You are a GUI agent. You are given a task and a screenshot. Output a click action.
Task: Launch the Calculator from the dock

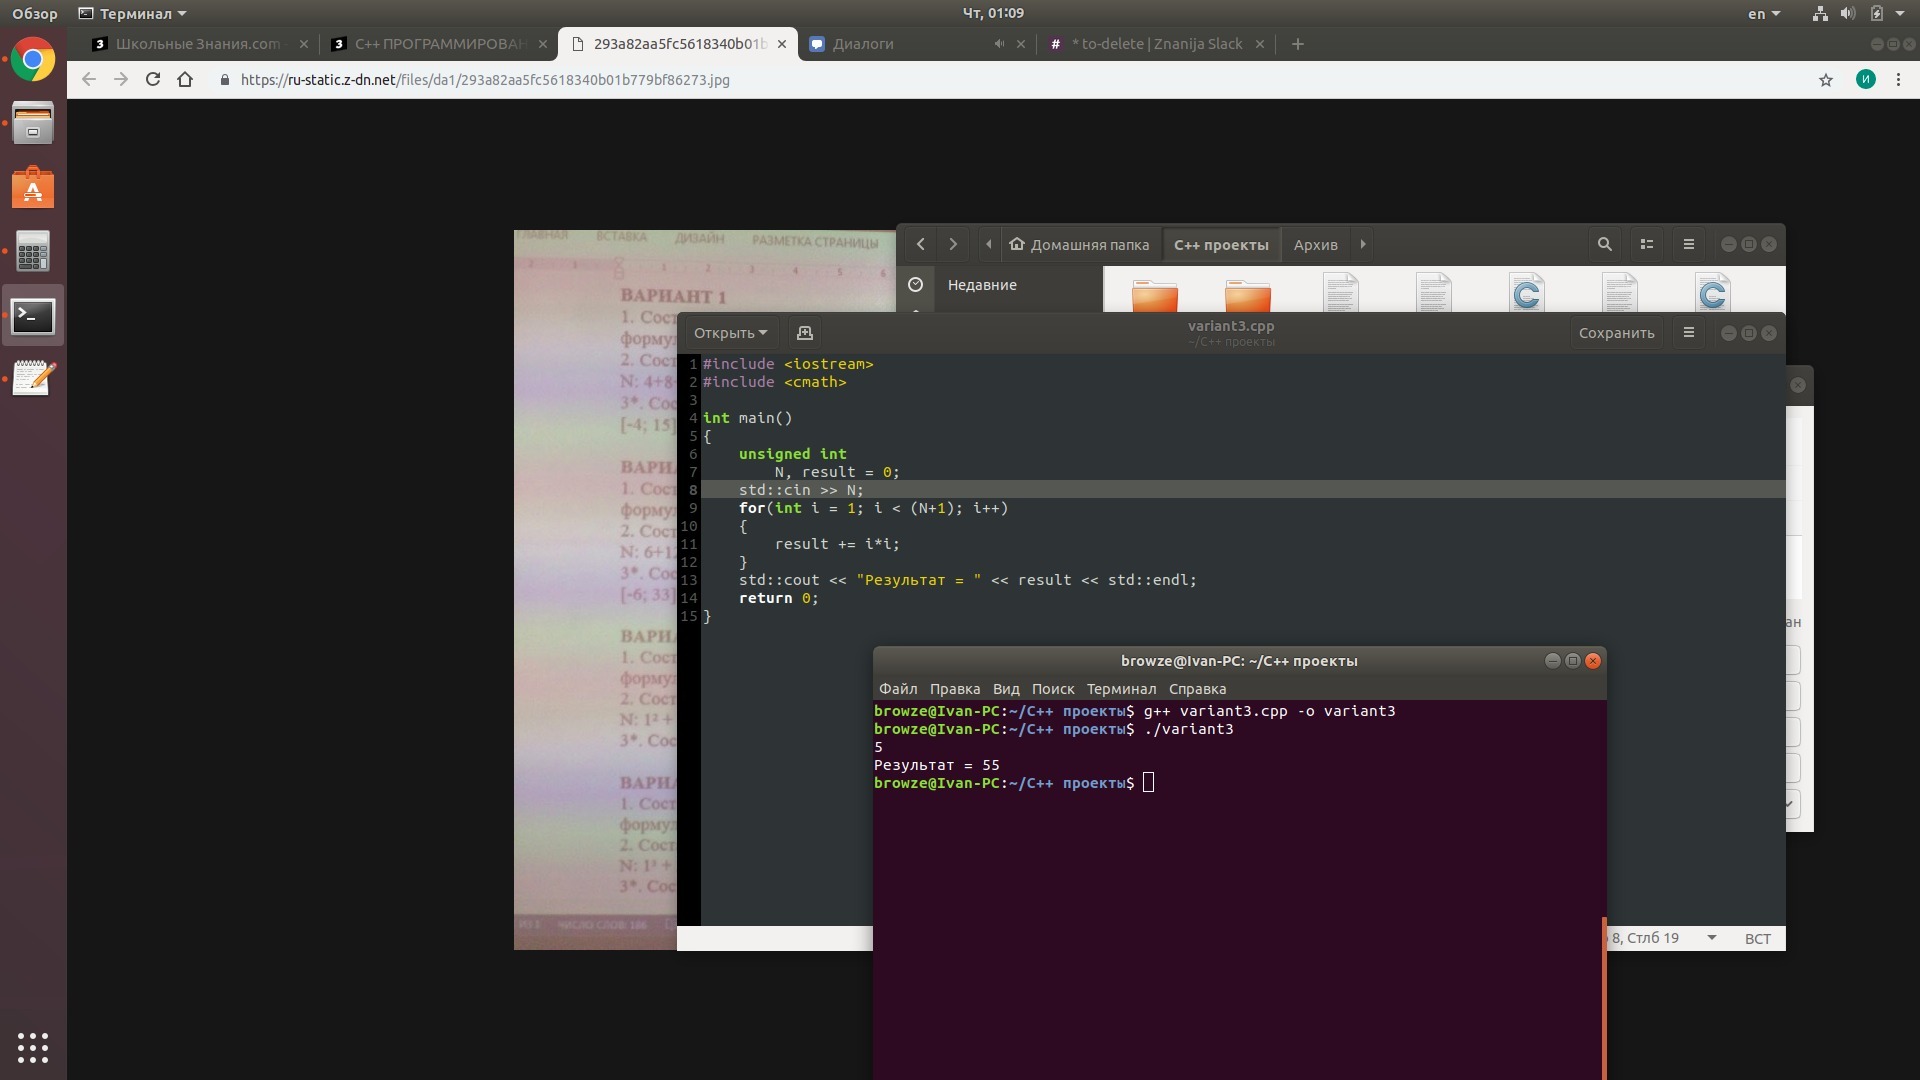coord(33,252)
